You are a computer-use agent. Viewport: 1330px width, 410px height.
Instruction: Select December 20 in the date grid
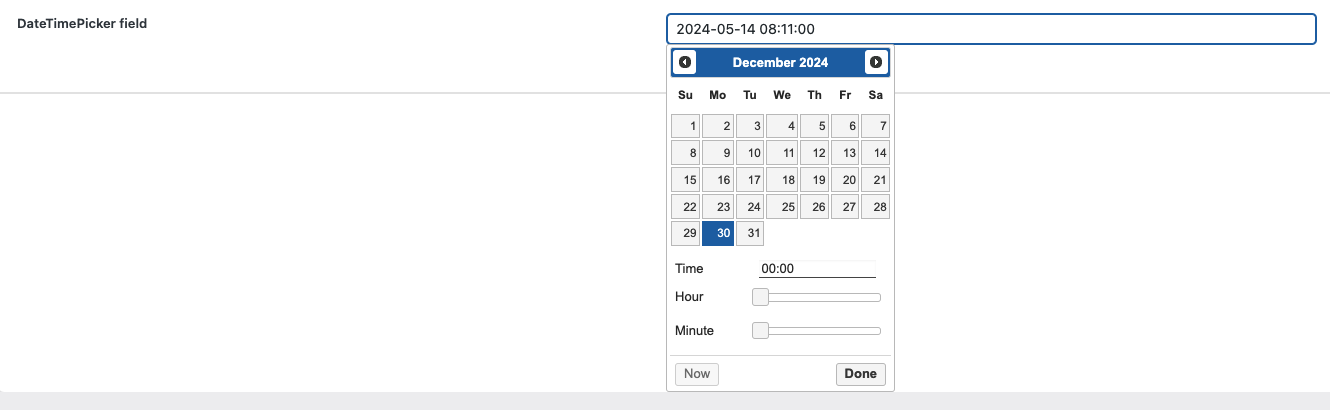(x=846, y=180)
